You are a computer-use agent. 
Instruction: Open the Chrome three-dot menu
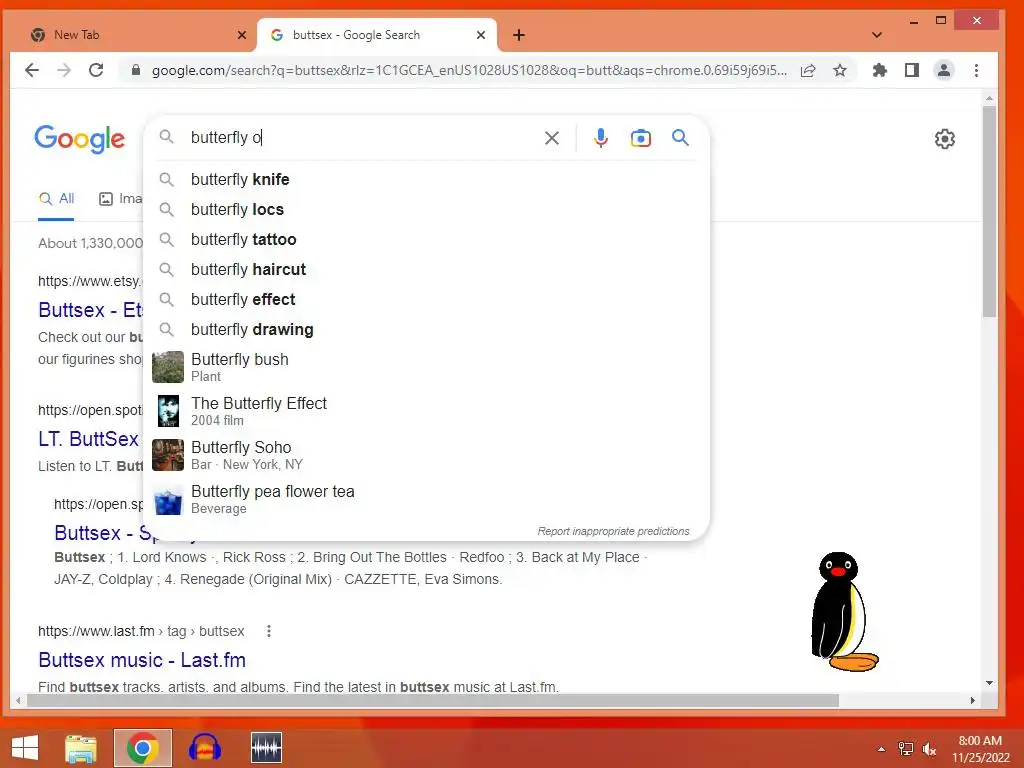click(976, 70)
